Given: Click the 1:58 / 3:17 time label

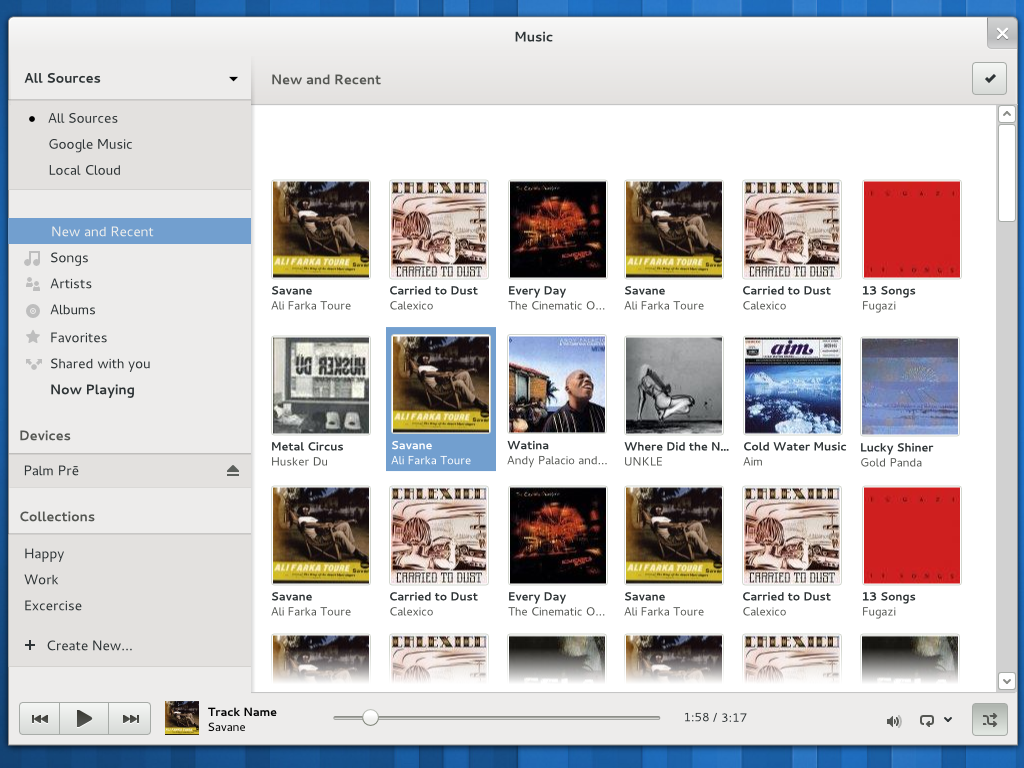Looking at the screenshot, I should [x=715, y=718].
